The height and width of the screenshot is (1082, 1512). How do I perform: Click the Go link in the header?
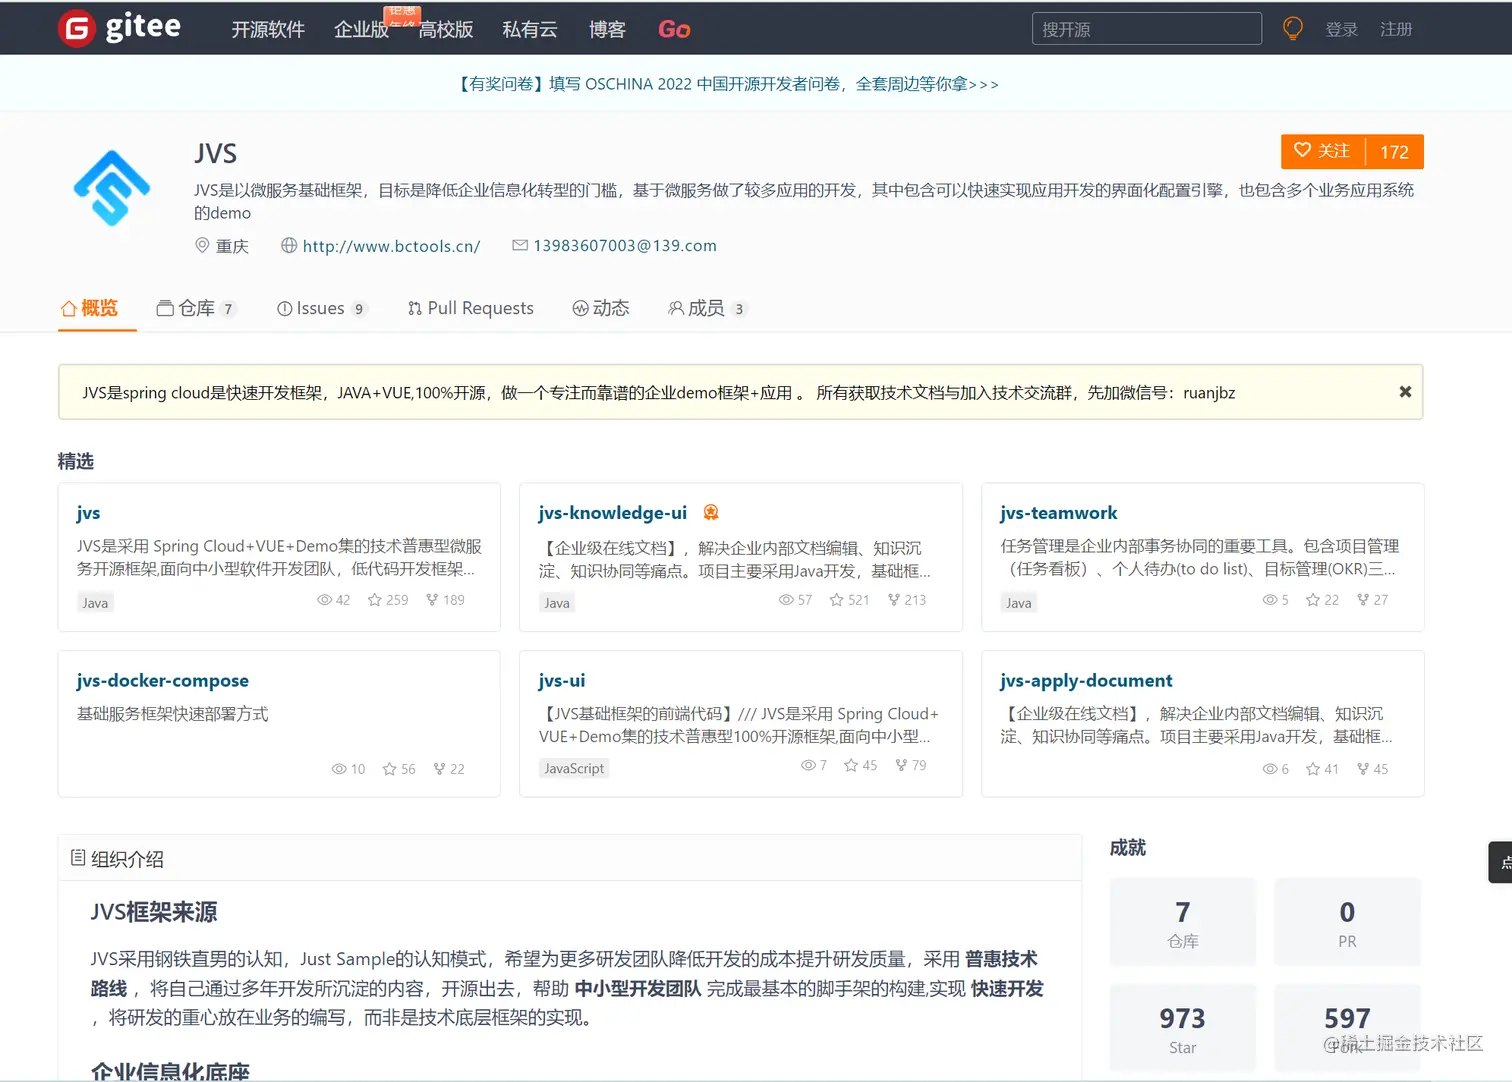674,30
